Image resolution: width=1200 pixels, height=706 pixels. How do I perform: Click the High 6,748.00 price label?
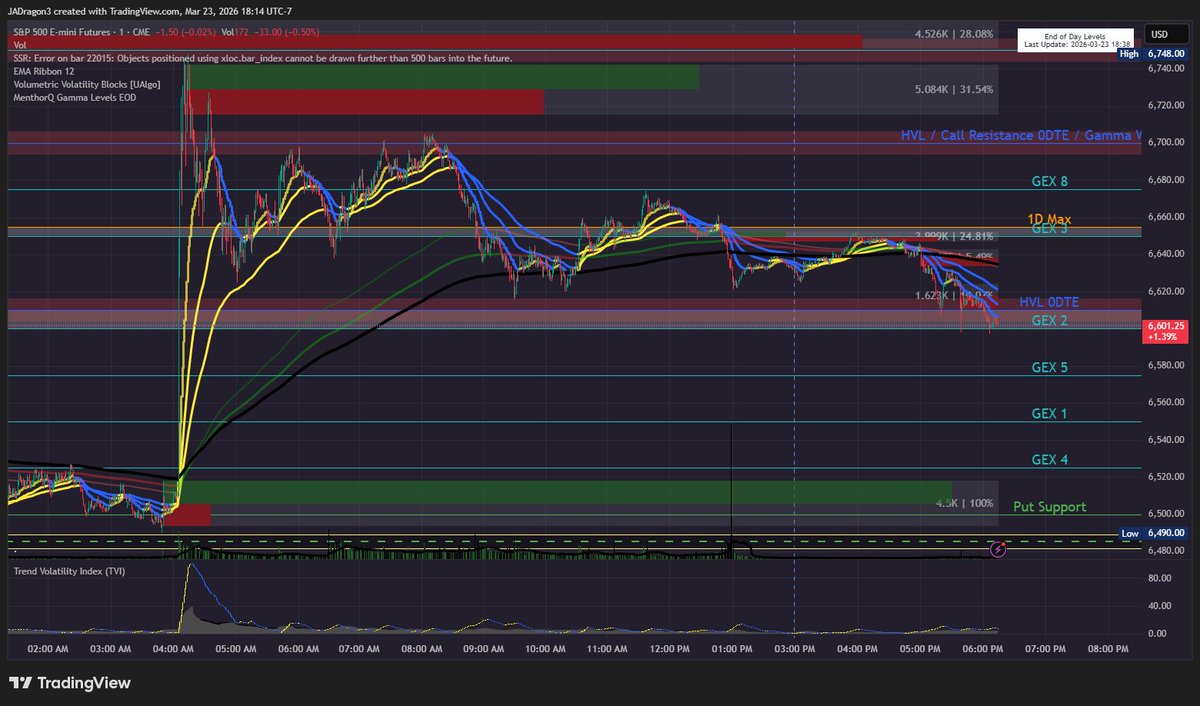[x=1152, y=54]
